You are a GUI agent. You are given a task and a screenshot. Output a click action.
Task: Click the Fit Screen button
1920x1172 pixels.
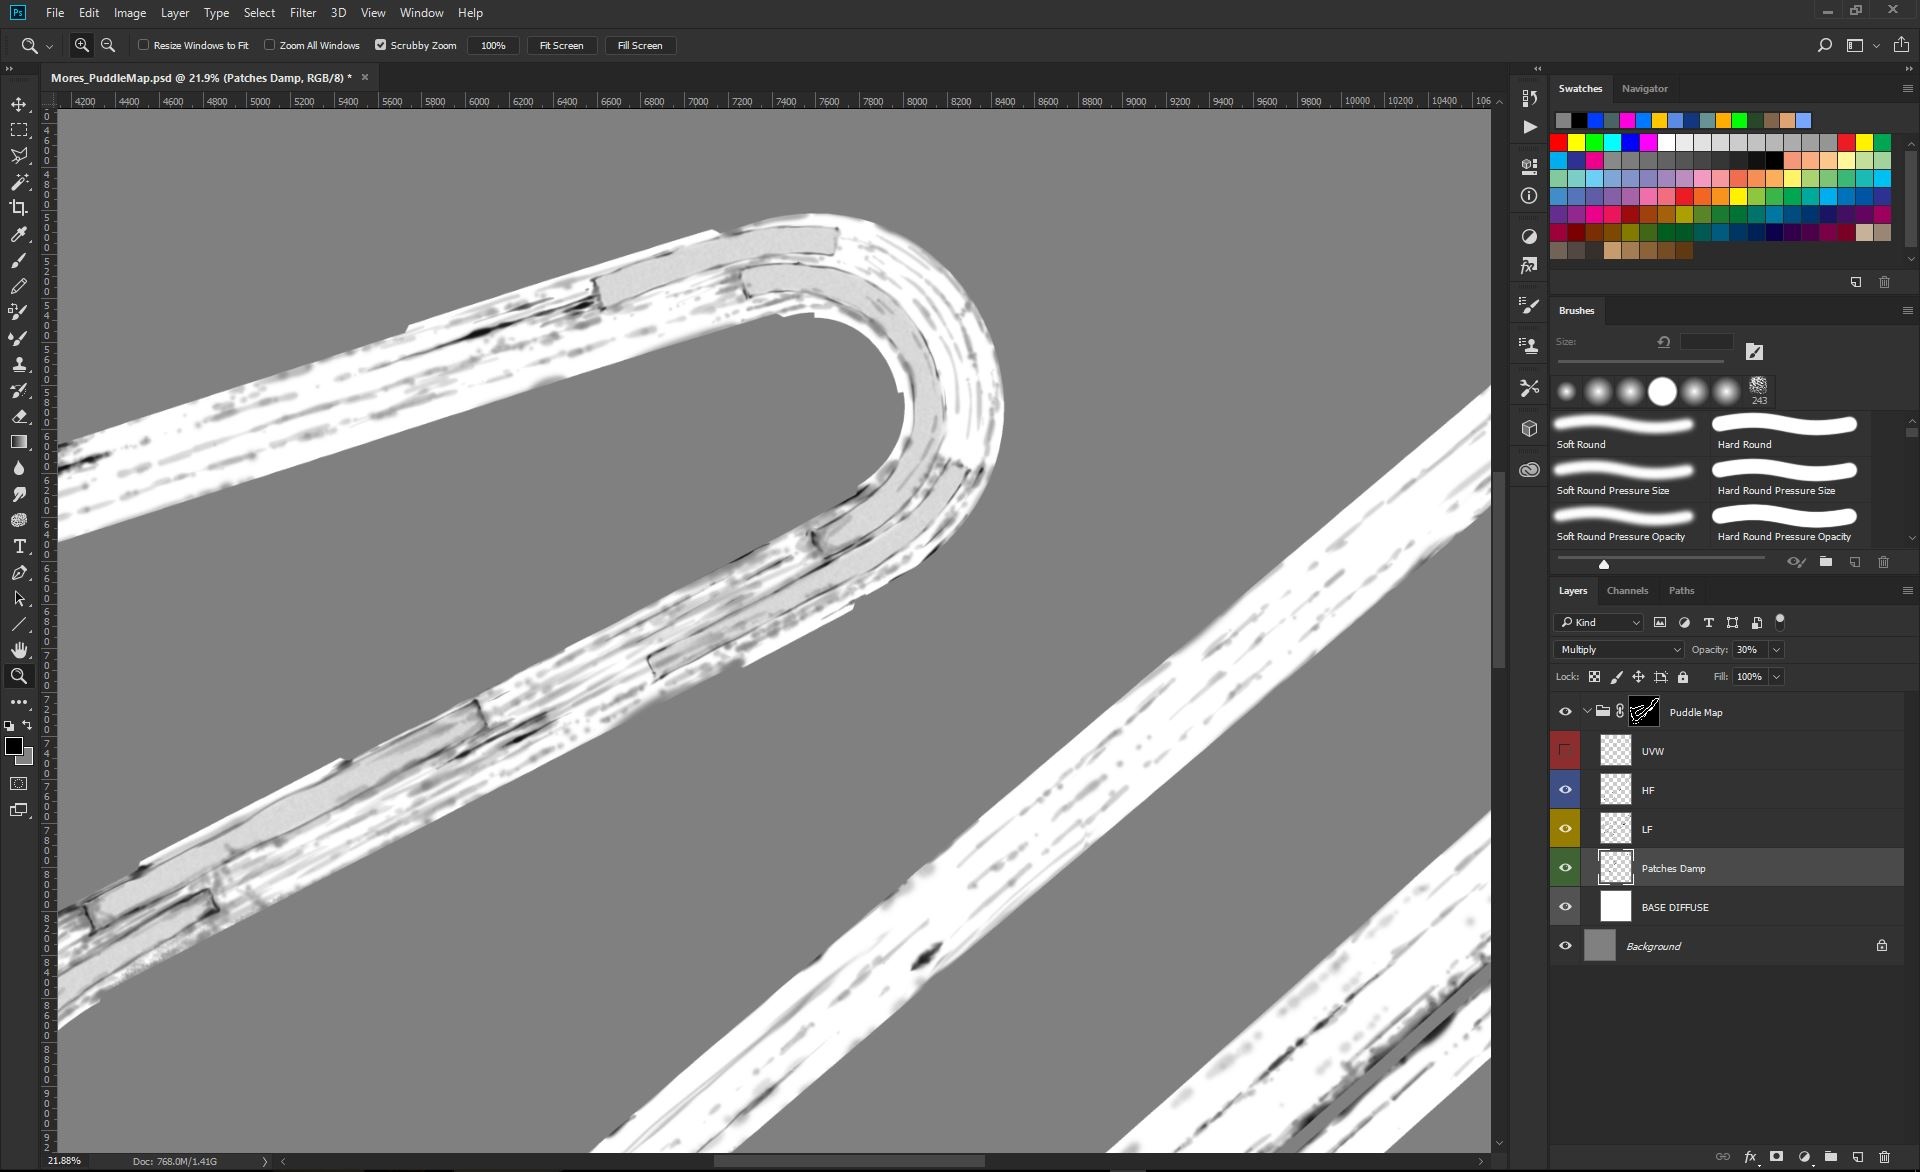[561, 45]
